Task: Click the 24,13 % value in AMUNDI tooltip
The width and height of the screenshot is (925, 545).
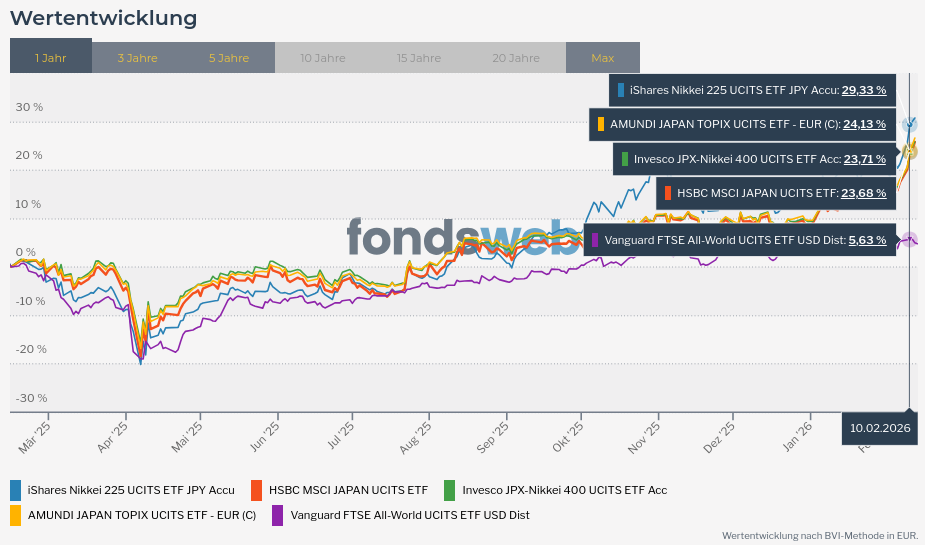Action: pyautogui.click(x=864, y=124)
